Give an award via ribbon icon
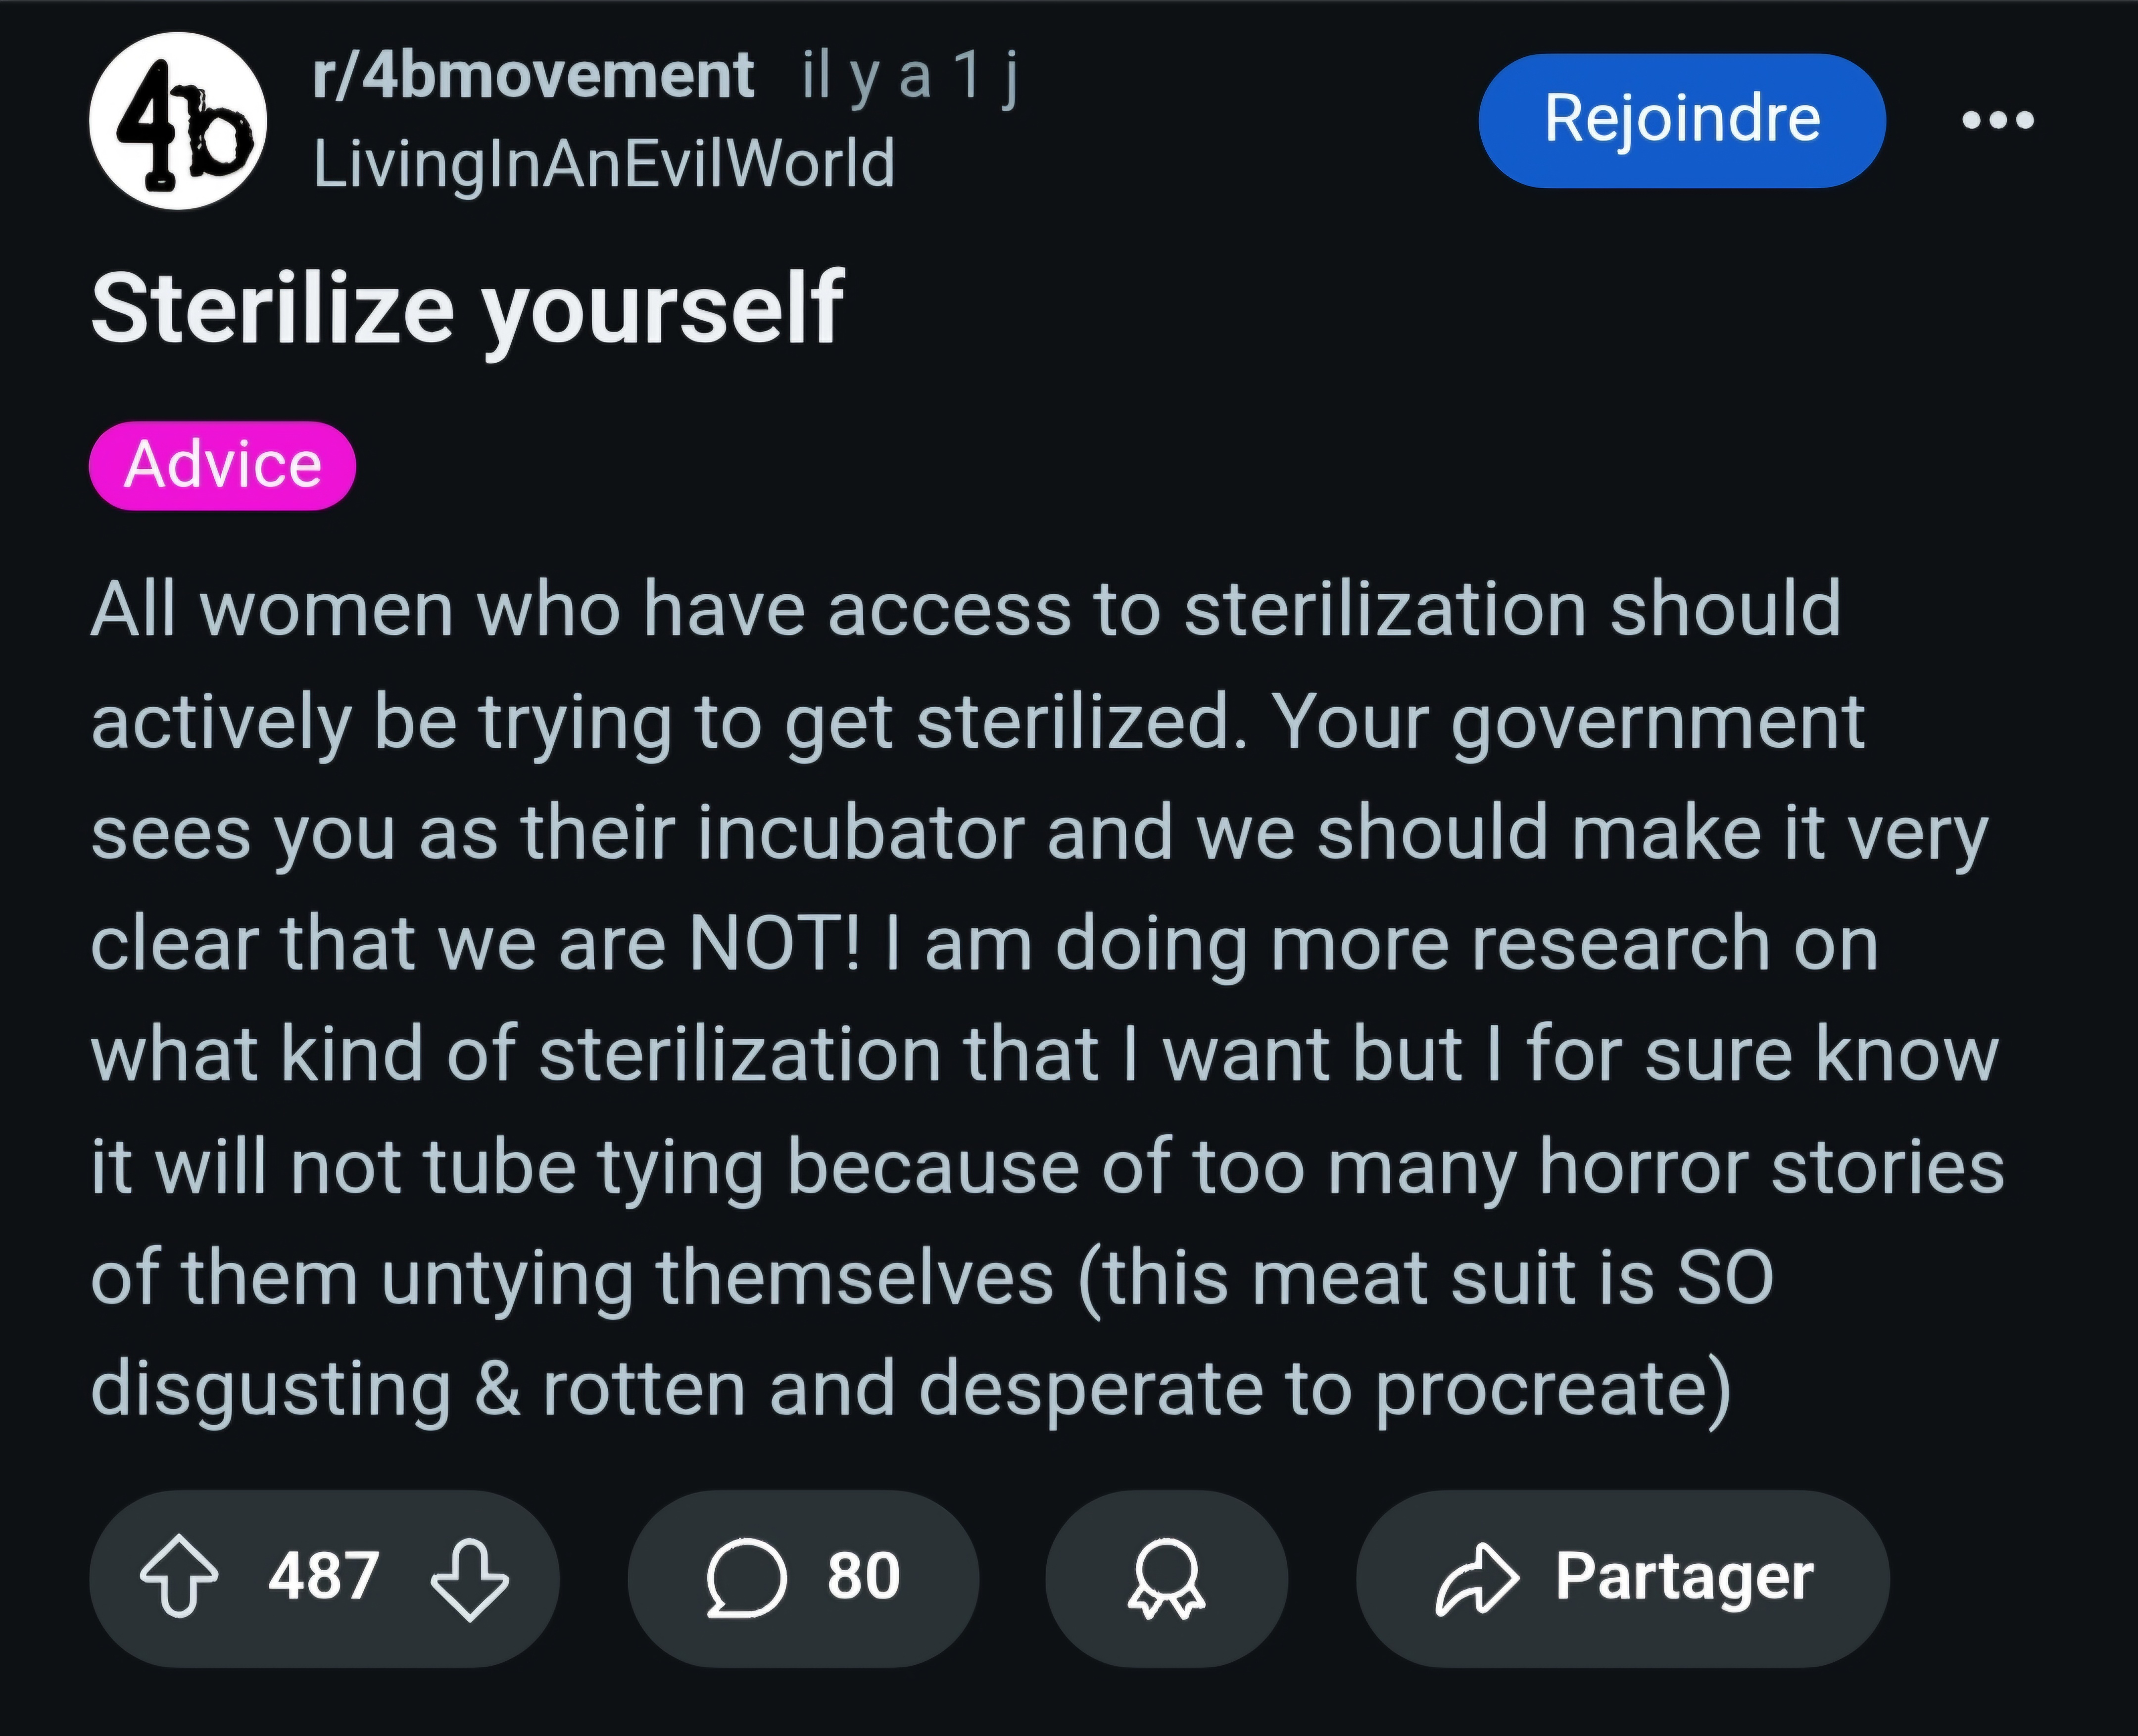2138x1736 pixels. tap(1166, 1578)
